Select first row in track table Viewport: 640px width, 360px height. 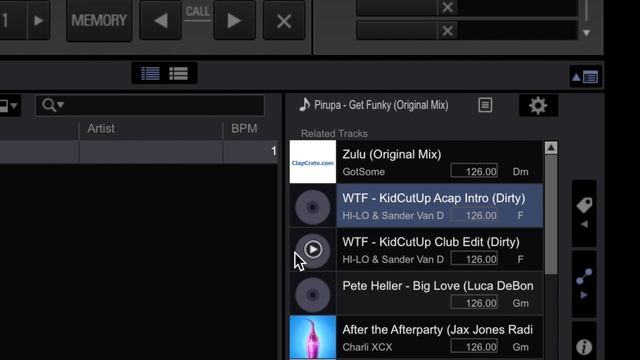coord(139,151)
